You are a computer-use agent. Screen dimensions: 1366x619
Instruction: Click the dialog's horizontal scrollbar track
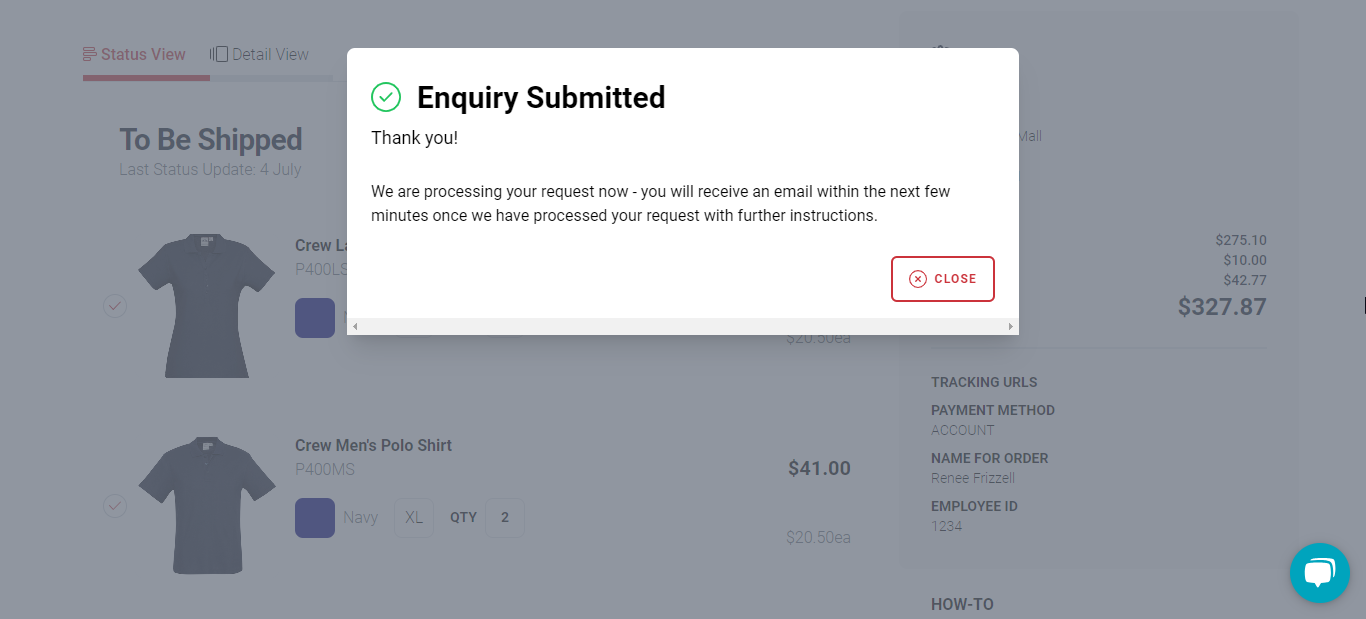coord(682,327)
